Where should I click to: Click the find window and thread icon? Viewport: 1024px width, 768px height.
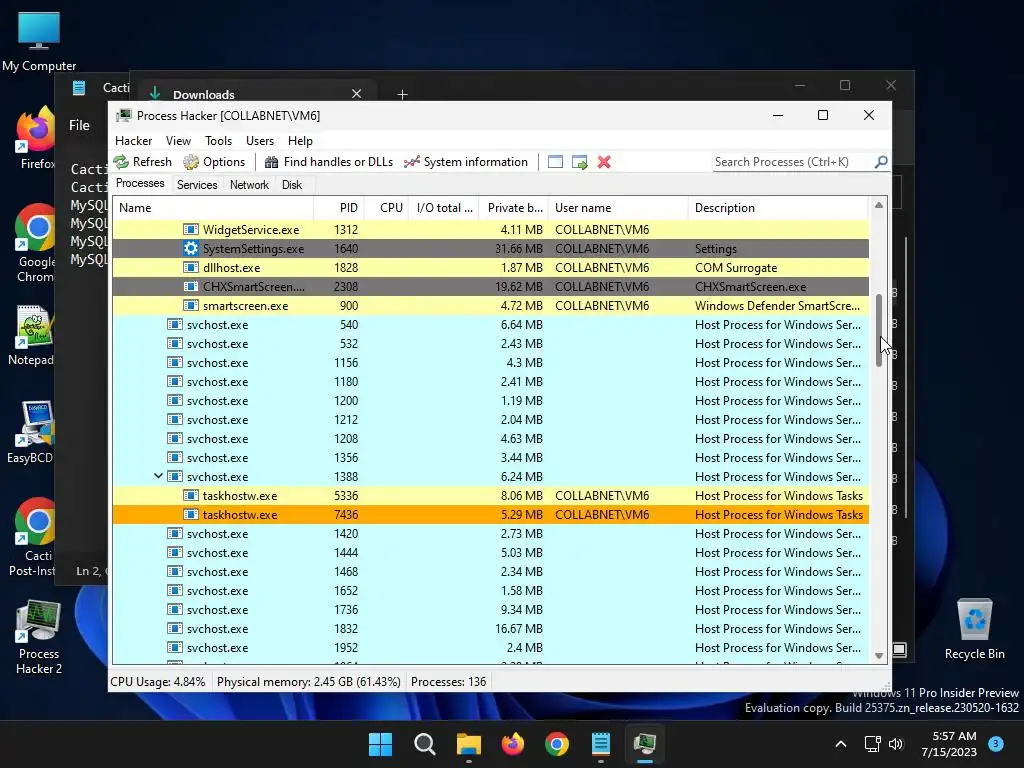[x=579, y=162]
